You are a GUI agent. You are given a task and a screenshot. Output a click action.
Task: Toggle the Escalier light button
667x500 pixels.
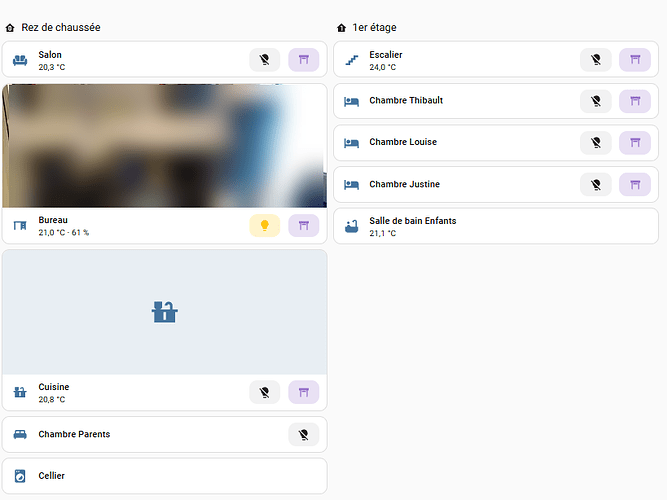point(596,60)
